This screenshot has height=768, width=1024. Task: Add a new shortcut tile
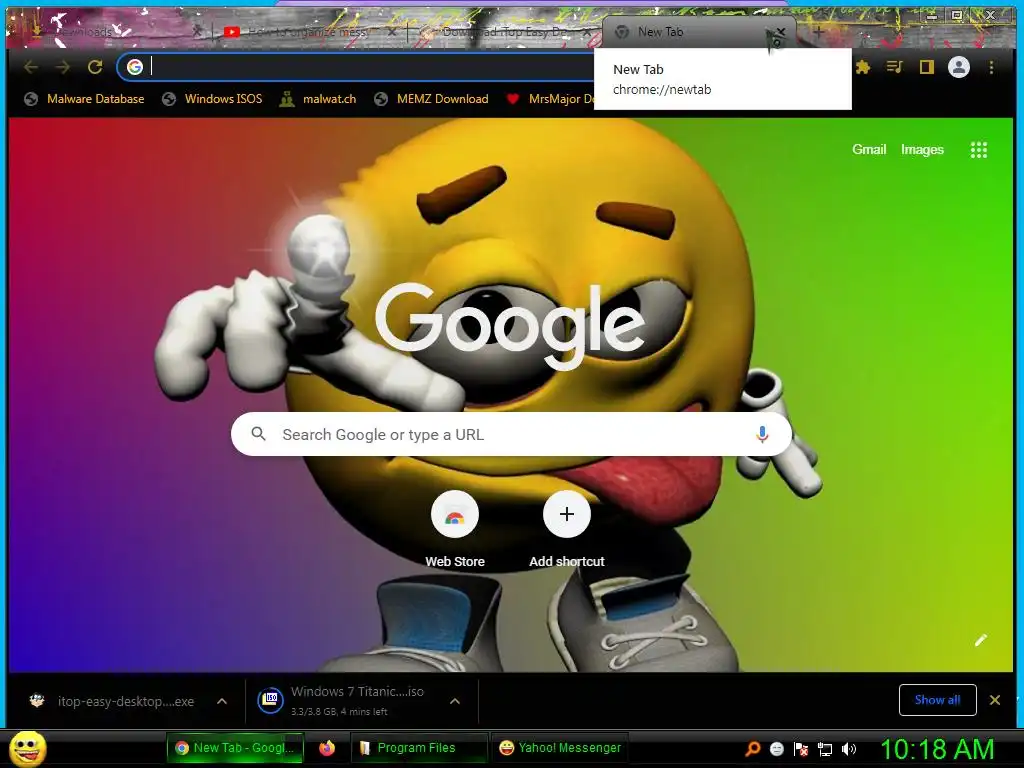(x=567, y=529)
